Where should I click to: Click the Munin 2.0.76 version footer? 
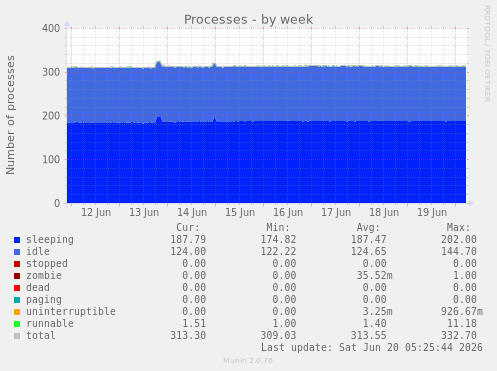click(x=248, y=361)
